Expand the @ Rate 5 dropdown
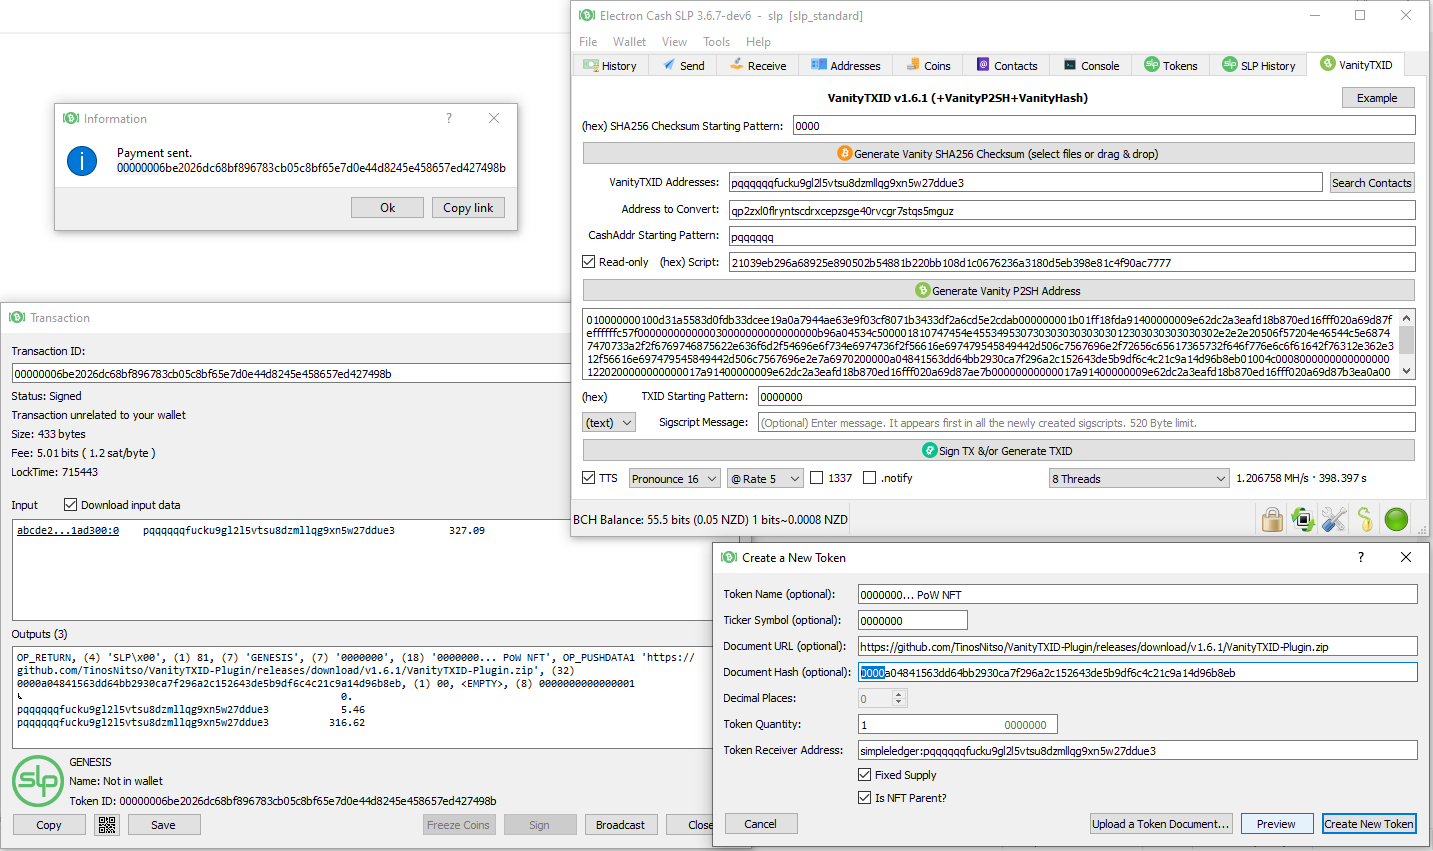This screenshot has width=1433, height=851. [x=765, y=478]
